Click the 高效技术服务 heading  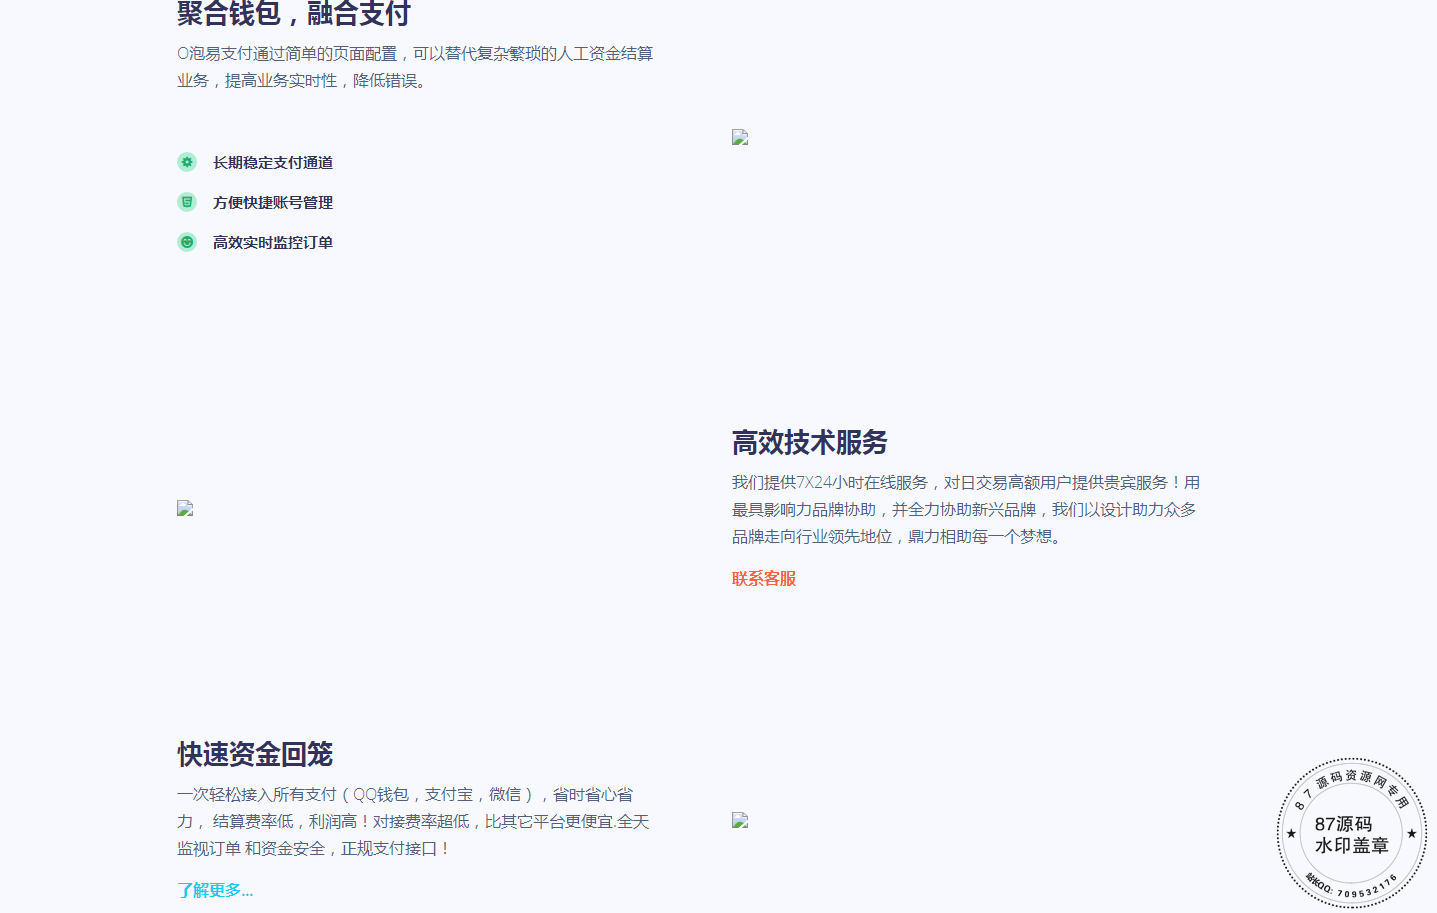click(809, 442)
